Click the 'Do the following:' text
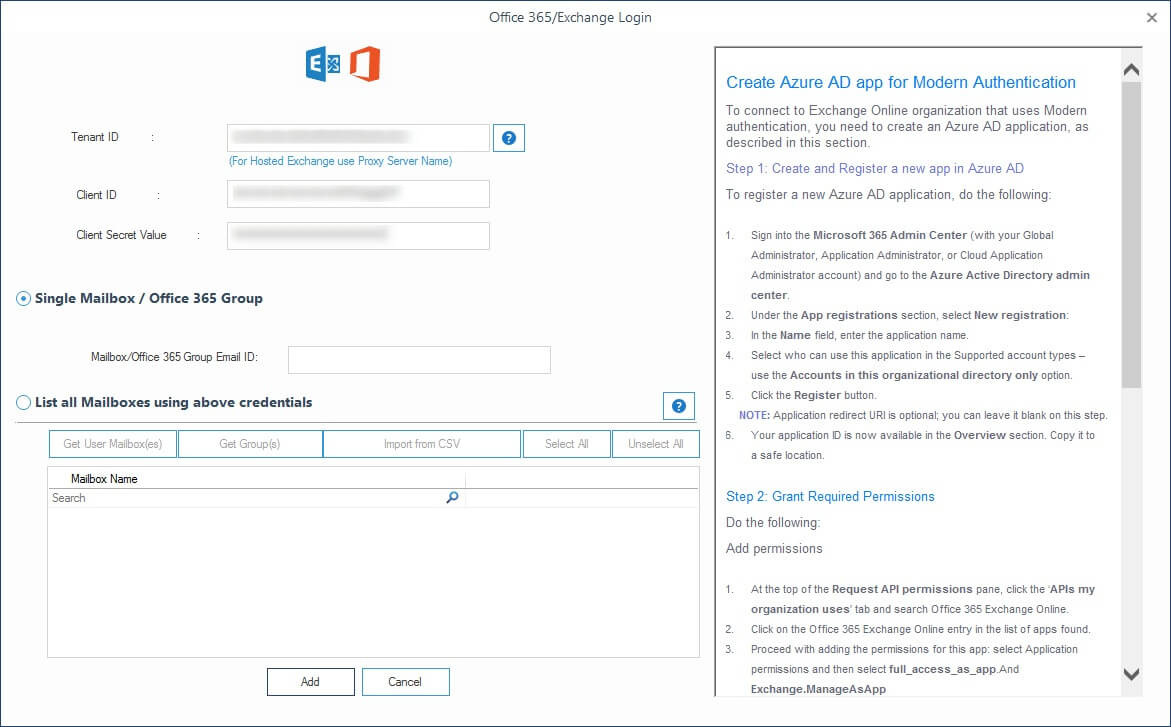 click(773, 523)
